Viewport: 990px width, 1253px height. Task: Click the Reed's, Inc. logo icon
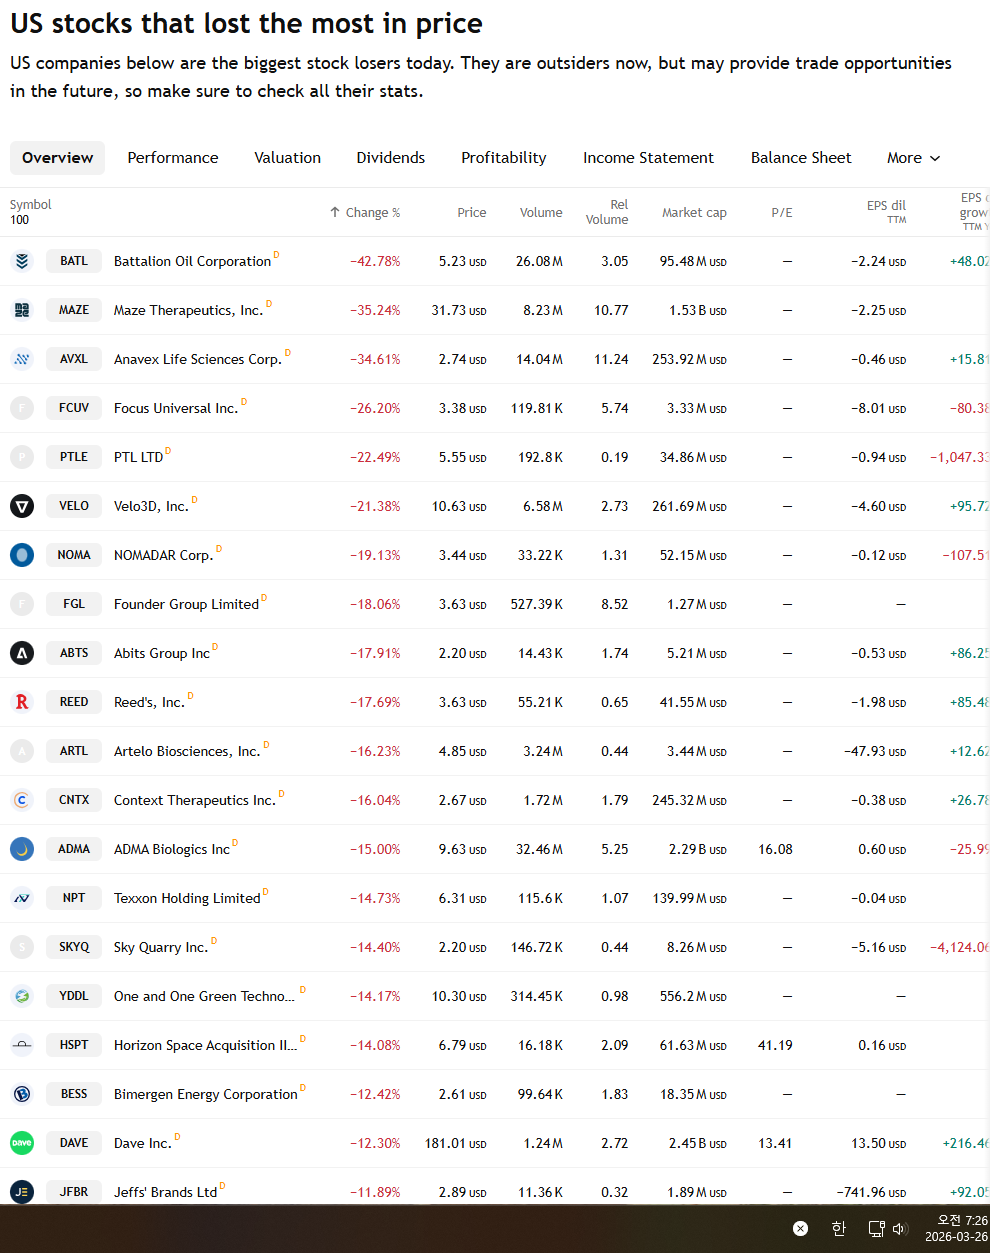(22, 702)
